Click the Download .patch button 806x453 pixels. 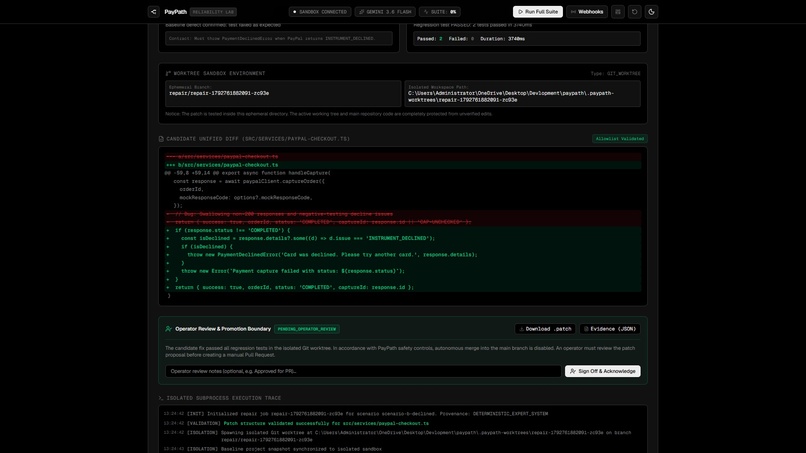(x=545, y=329)
